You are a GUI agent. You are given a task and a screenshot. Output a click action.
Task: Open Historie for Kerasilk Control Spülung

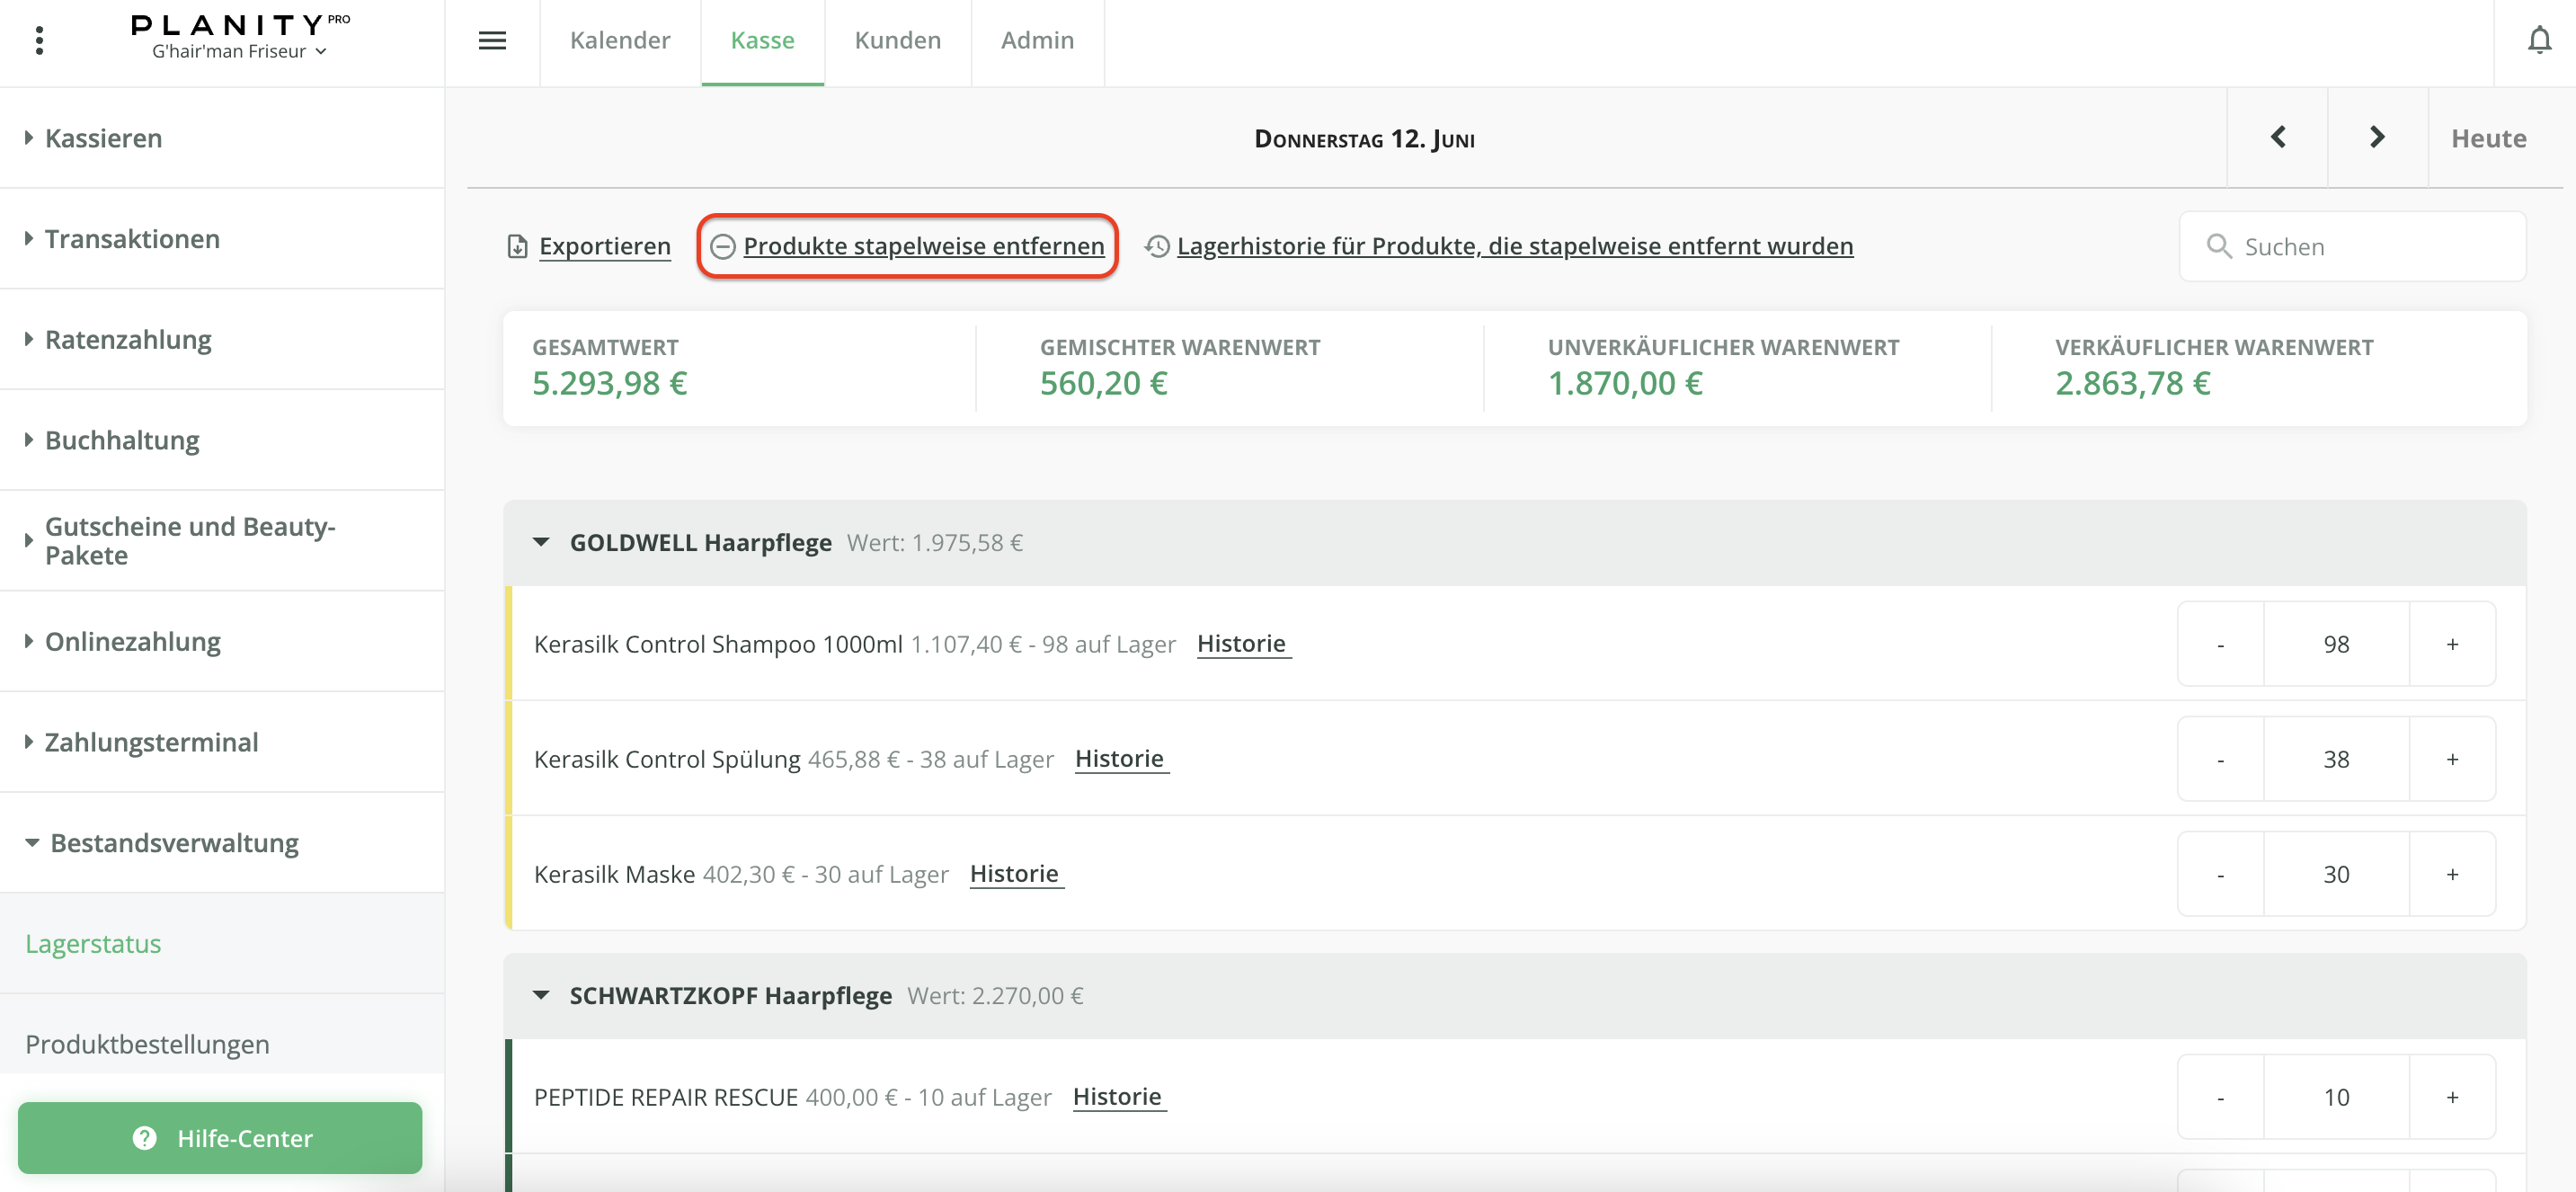[1119, 759]
